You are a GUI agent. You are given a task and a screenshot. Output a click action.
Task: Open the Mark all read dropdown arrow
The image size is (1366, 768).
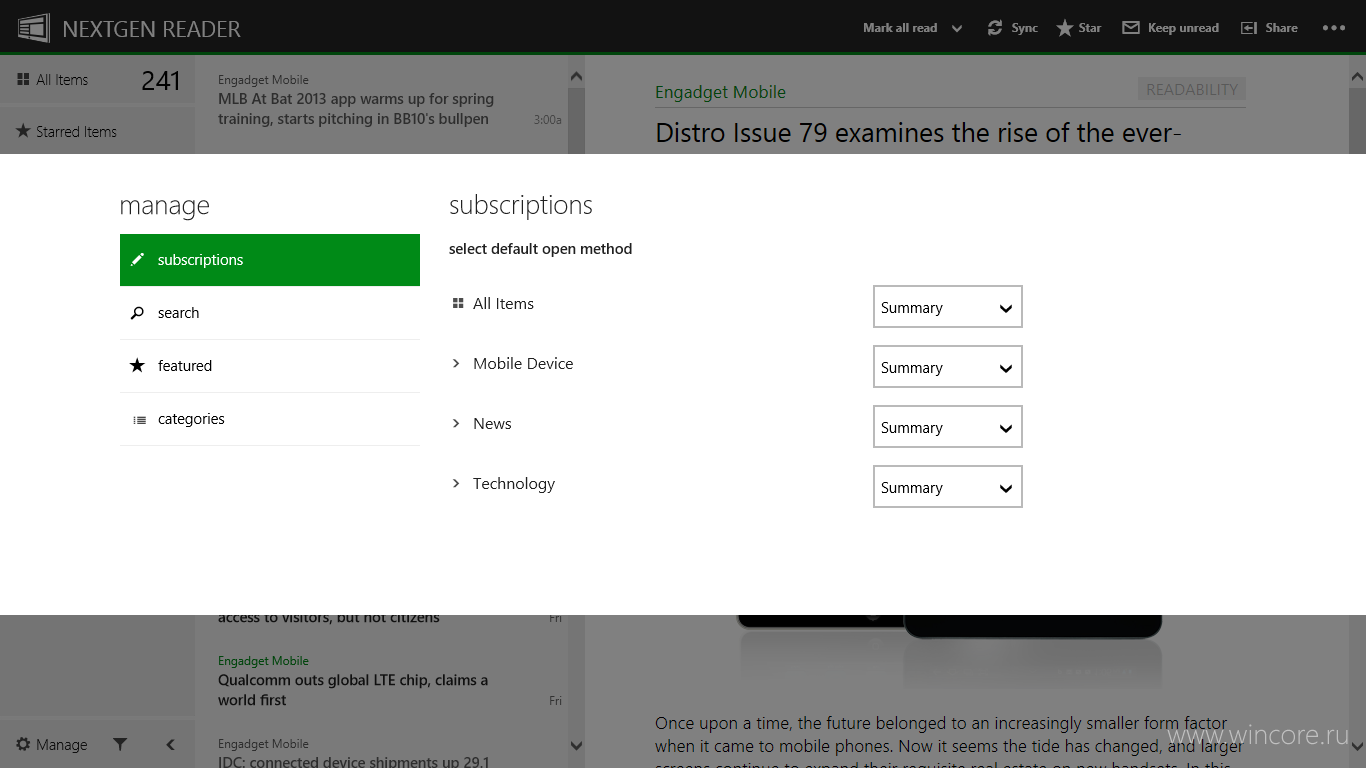[x=957, y=29]
